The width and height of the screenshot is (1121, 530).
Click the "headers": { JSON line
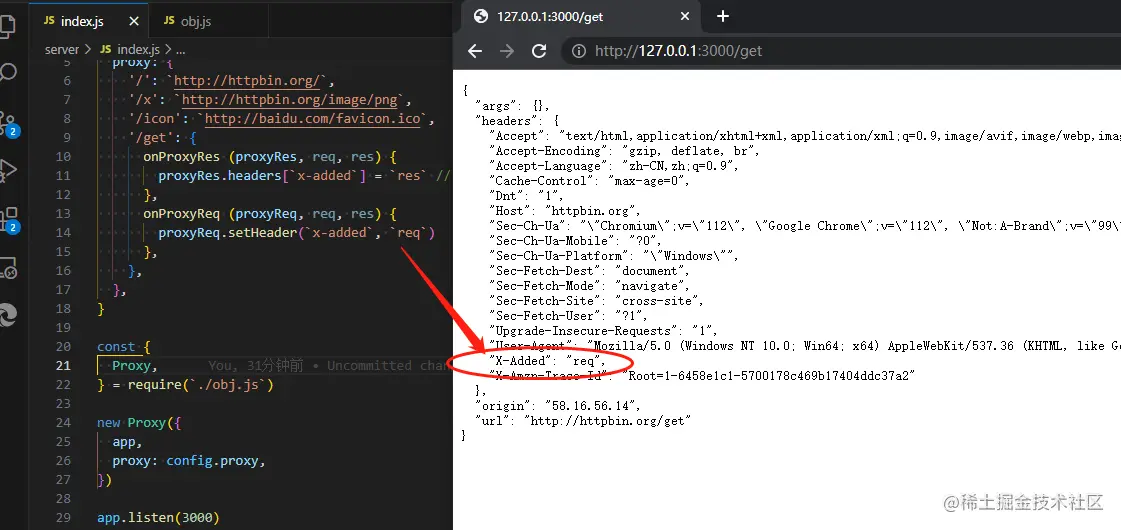click(517, 121)
